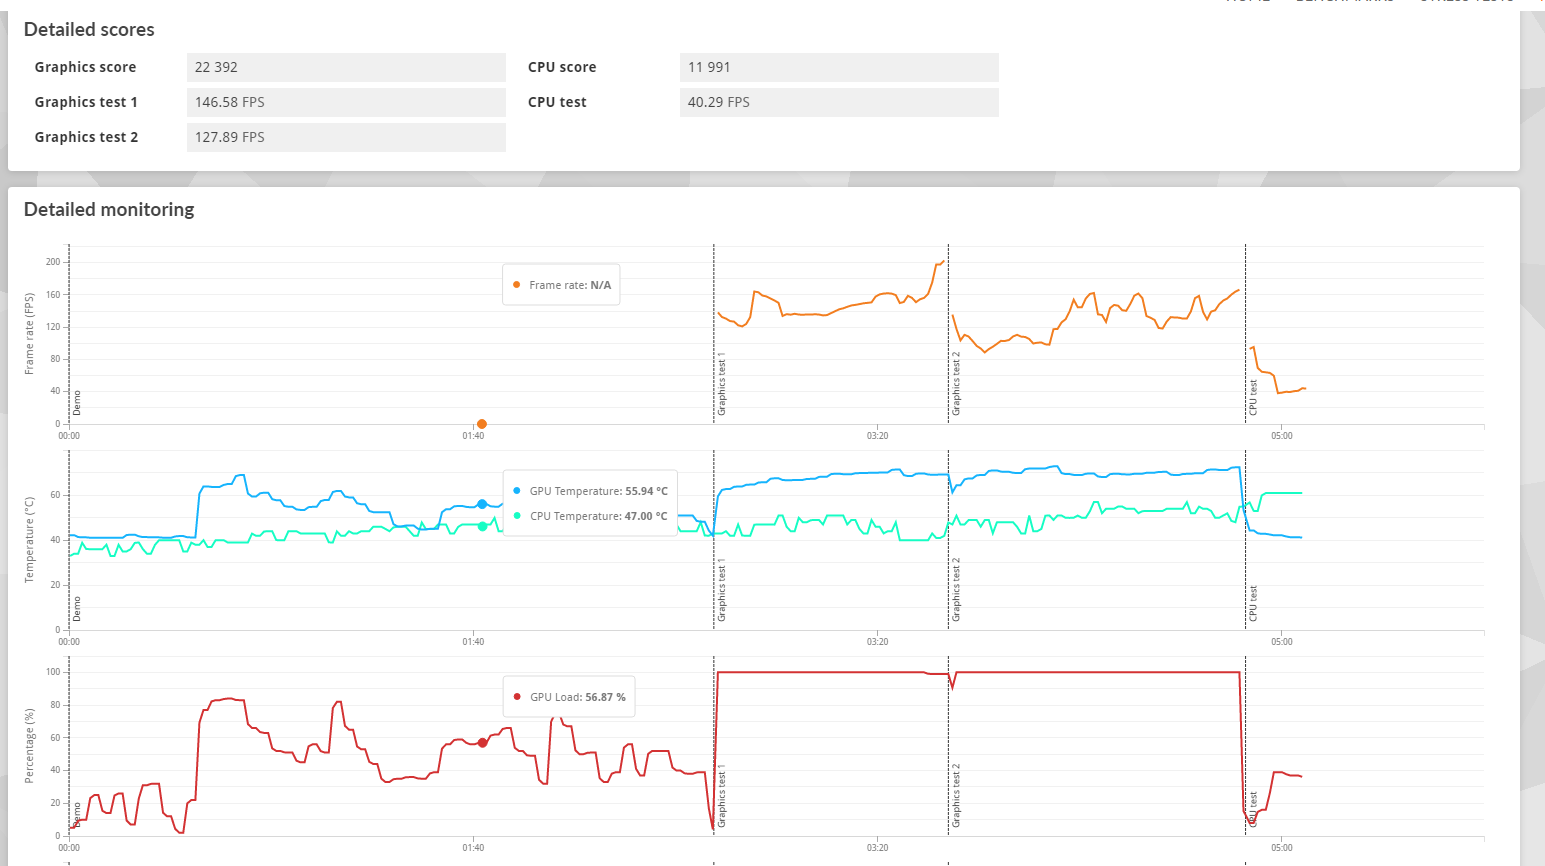1545x866 pixels.
Task: Click the Graphics test 1 label in scores
Action: (86, 102)
